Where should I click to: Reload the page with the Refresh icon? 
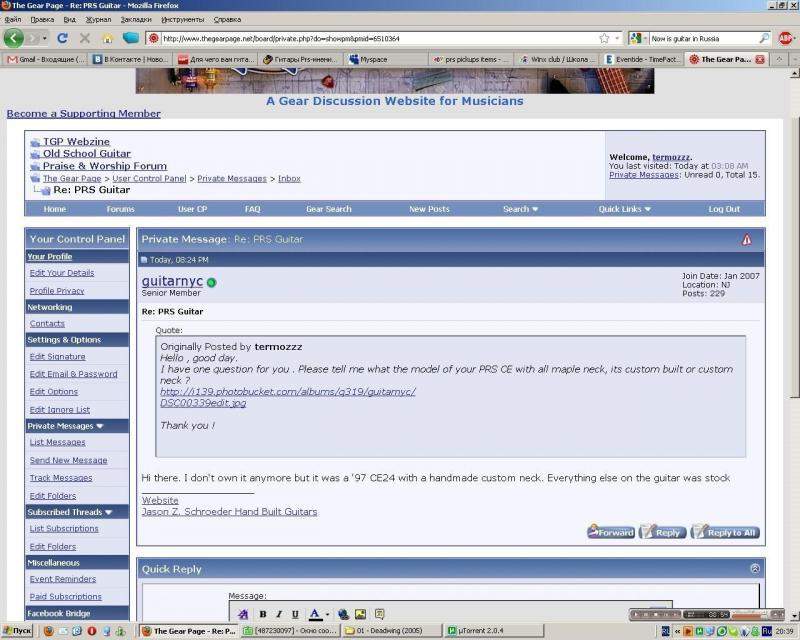62,38
